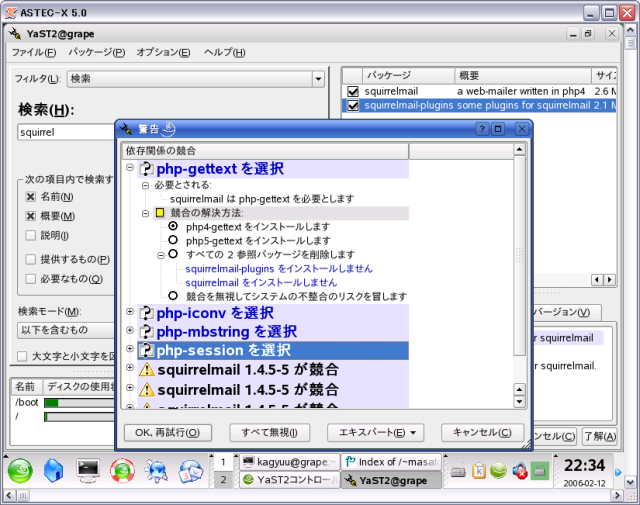Select the php5-gettext install radio option

click(173, 241)
